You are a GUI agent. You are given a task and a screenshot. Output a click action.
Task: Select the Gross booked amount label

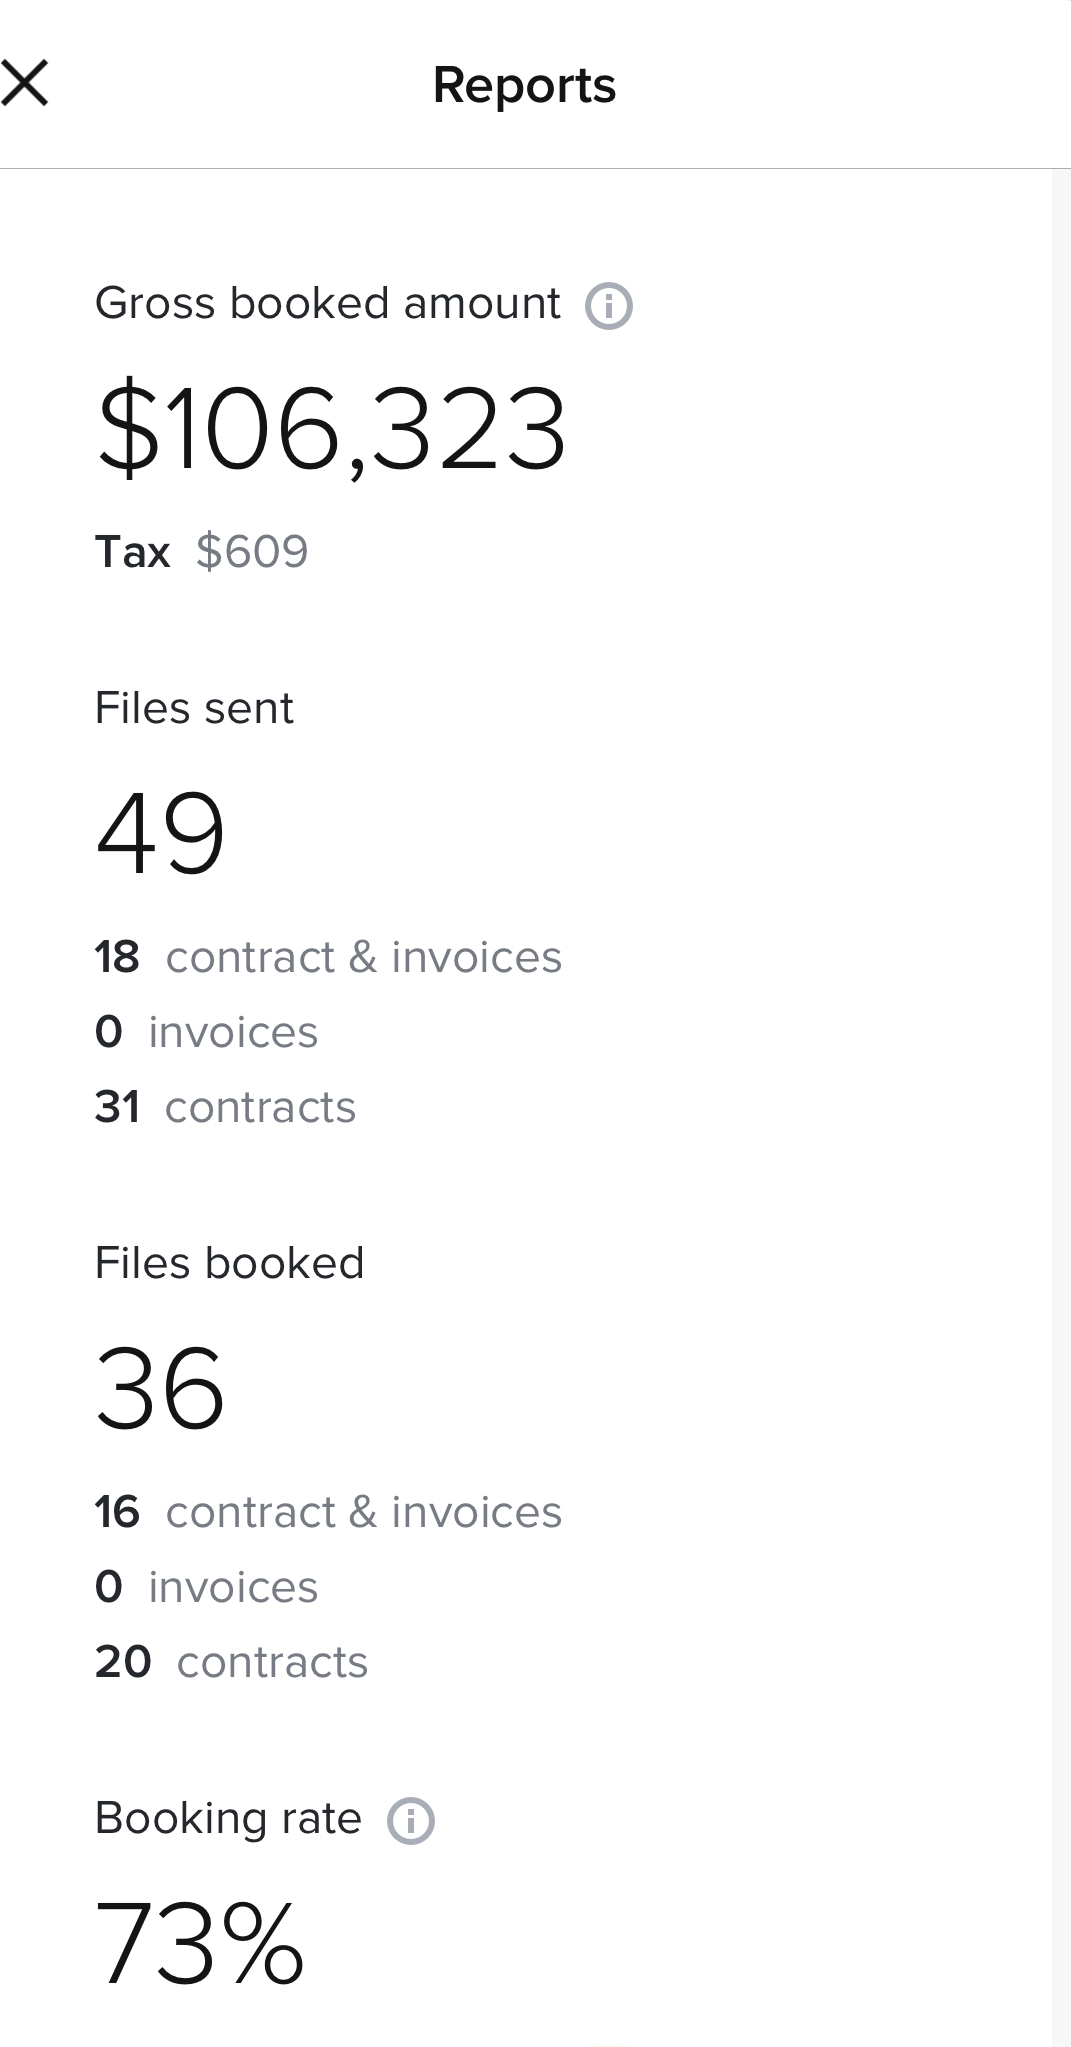coord(327,304)
